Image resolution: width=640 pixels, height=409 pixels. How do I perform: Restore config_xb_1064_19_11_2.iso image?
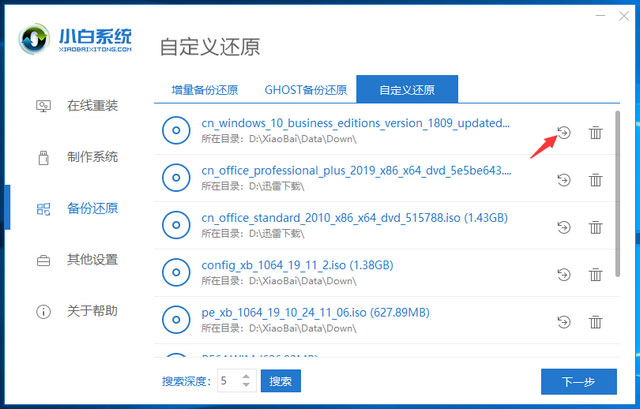[x=563, y=274]
